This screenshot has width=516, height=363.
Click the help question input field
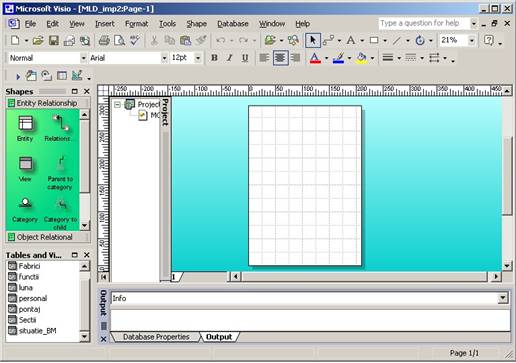[424, 23]
